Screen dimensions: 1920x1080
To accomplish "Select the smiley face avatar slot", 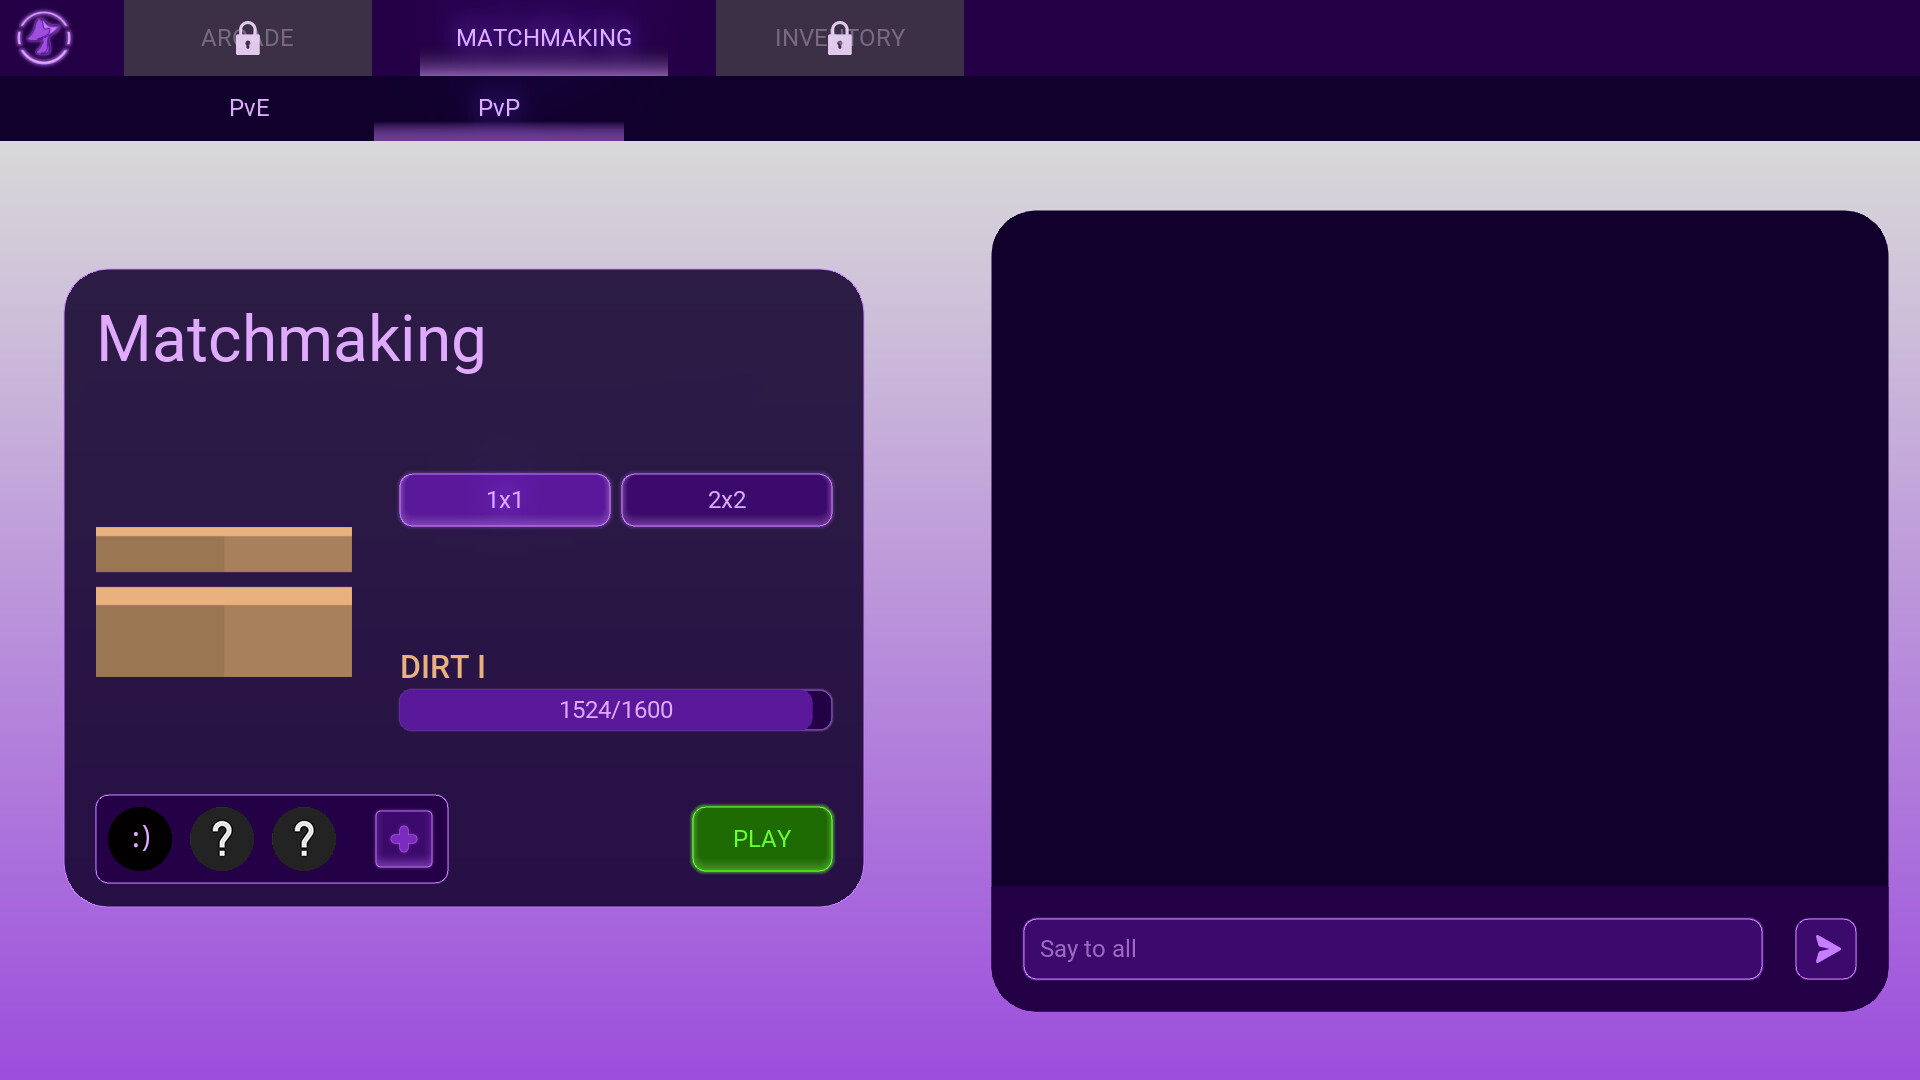I will tap(139, 839).
